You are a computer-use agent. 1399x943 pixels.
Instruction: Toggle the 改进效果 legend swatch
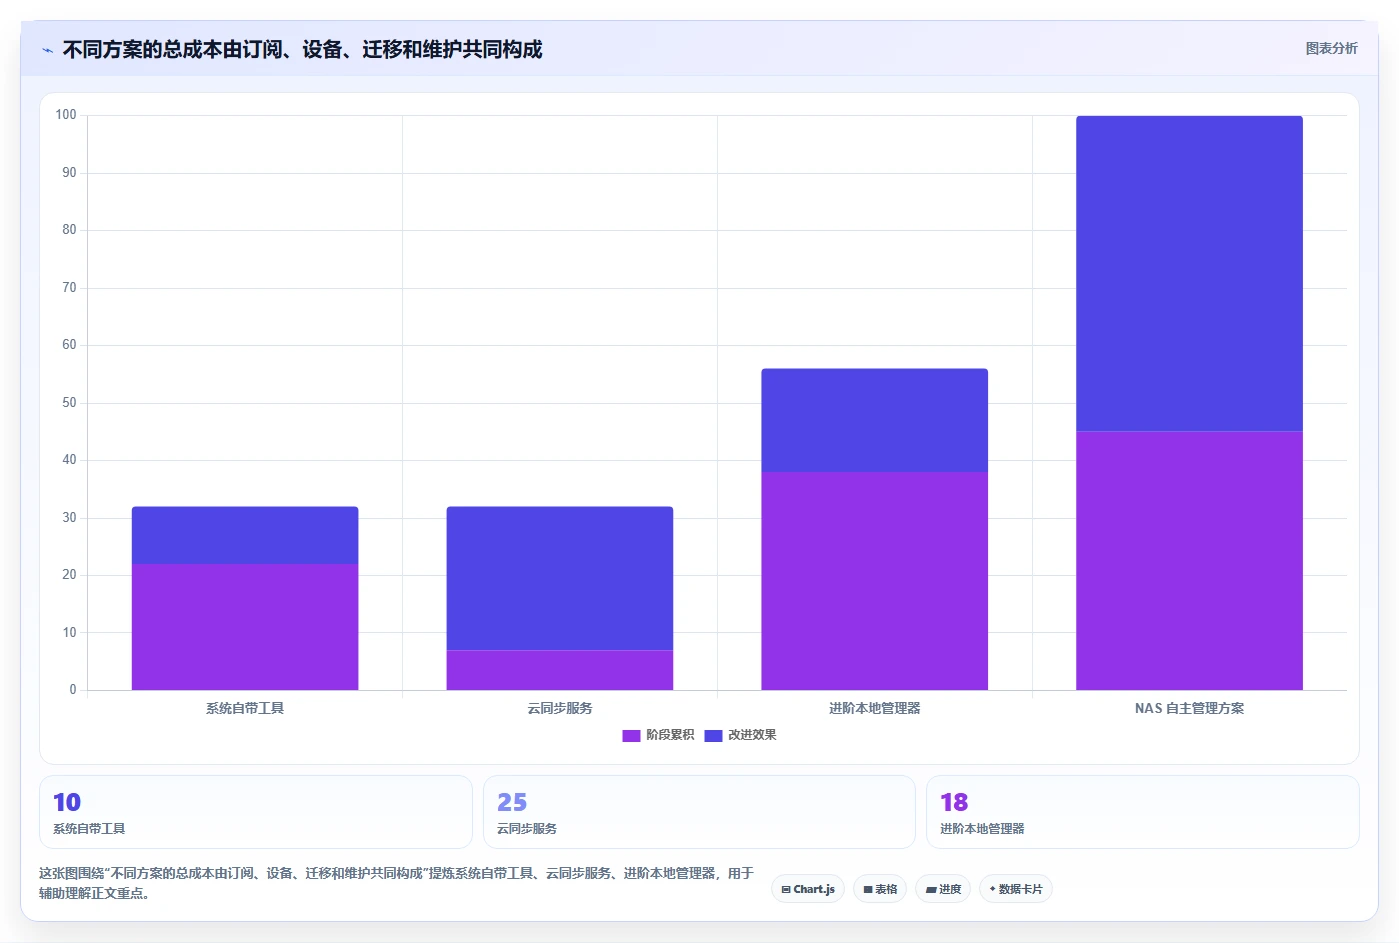(x=713, y=735)
